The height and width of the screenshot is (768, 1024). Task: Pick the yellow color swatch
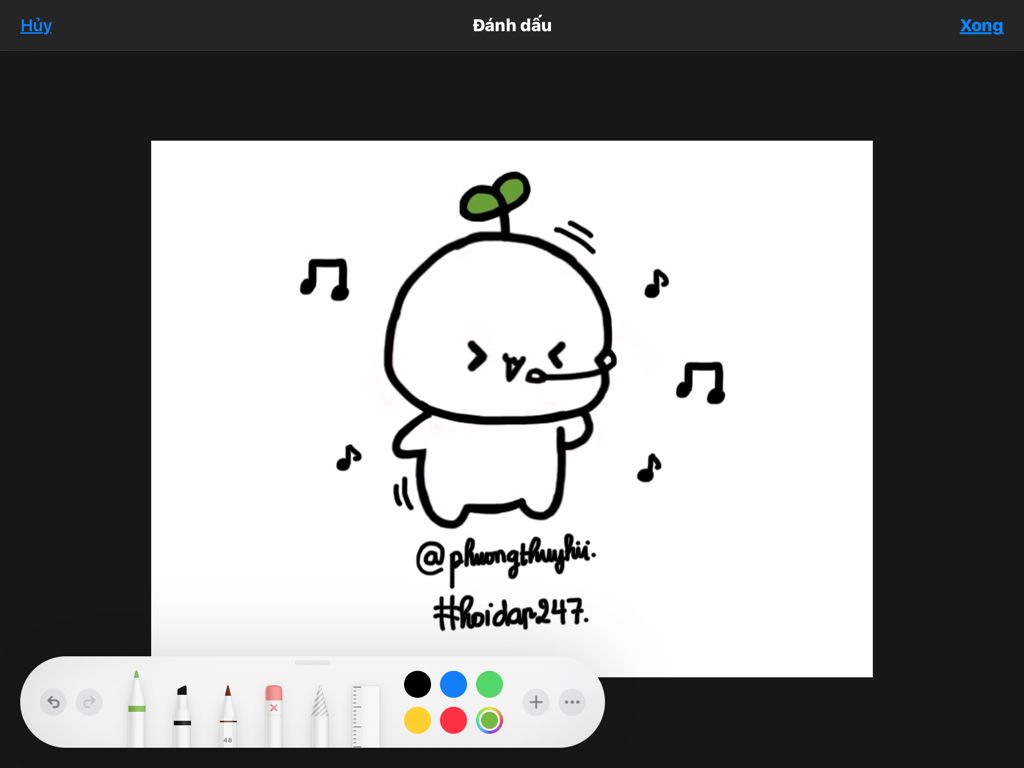(417, 720)
